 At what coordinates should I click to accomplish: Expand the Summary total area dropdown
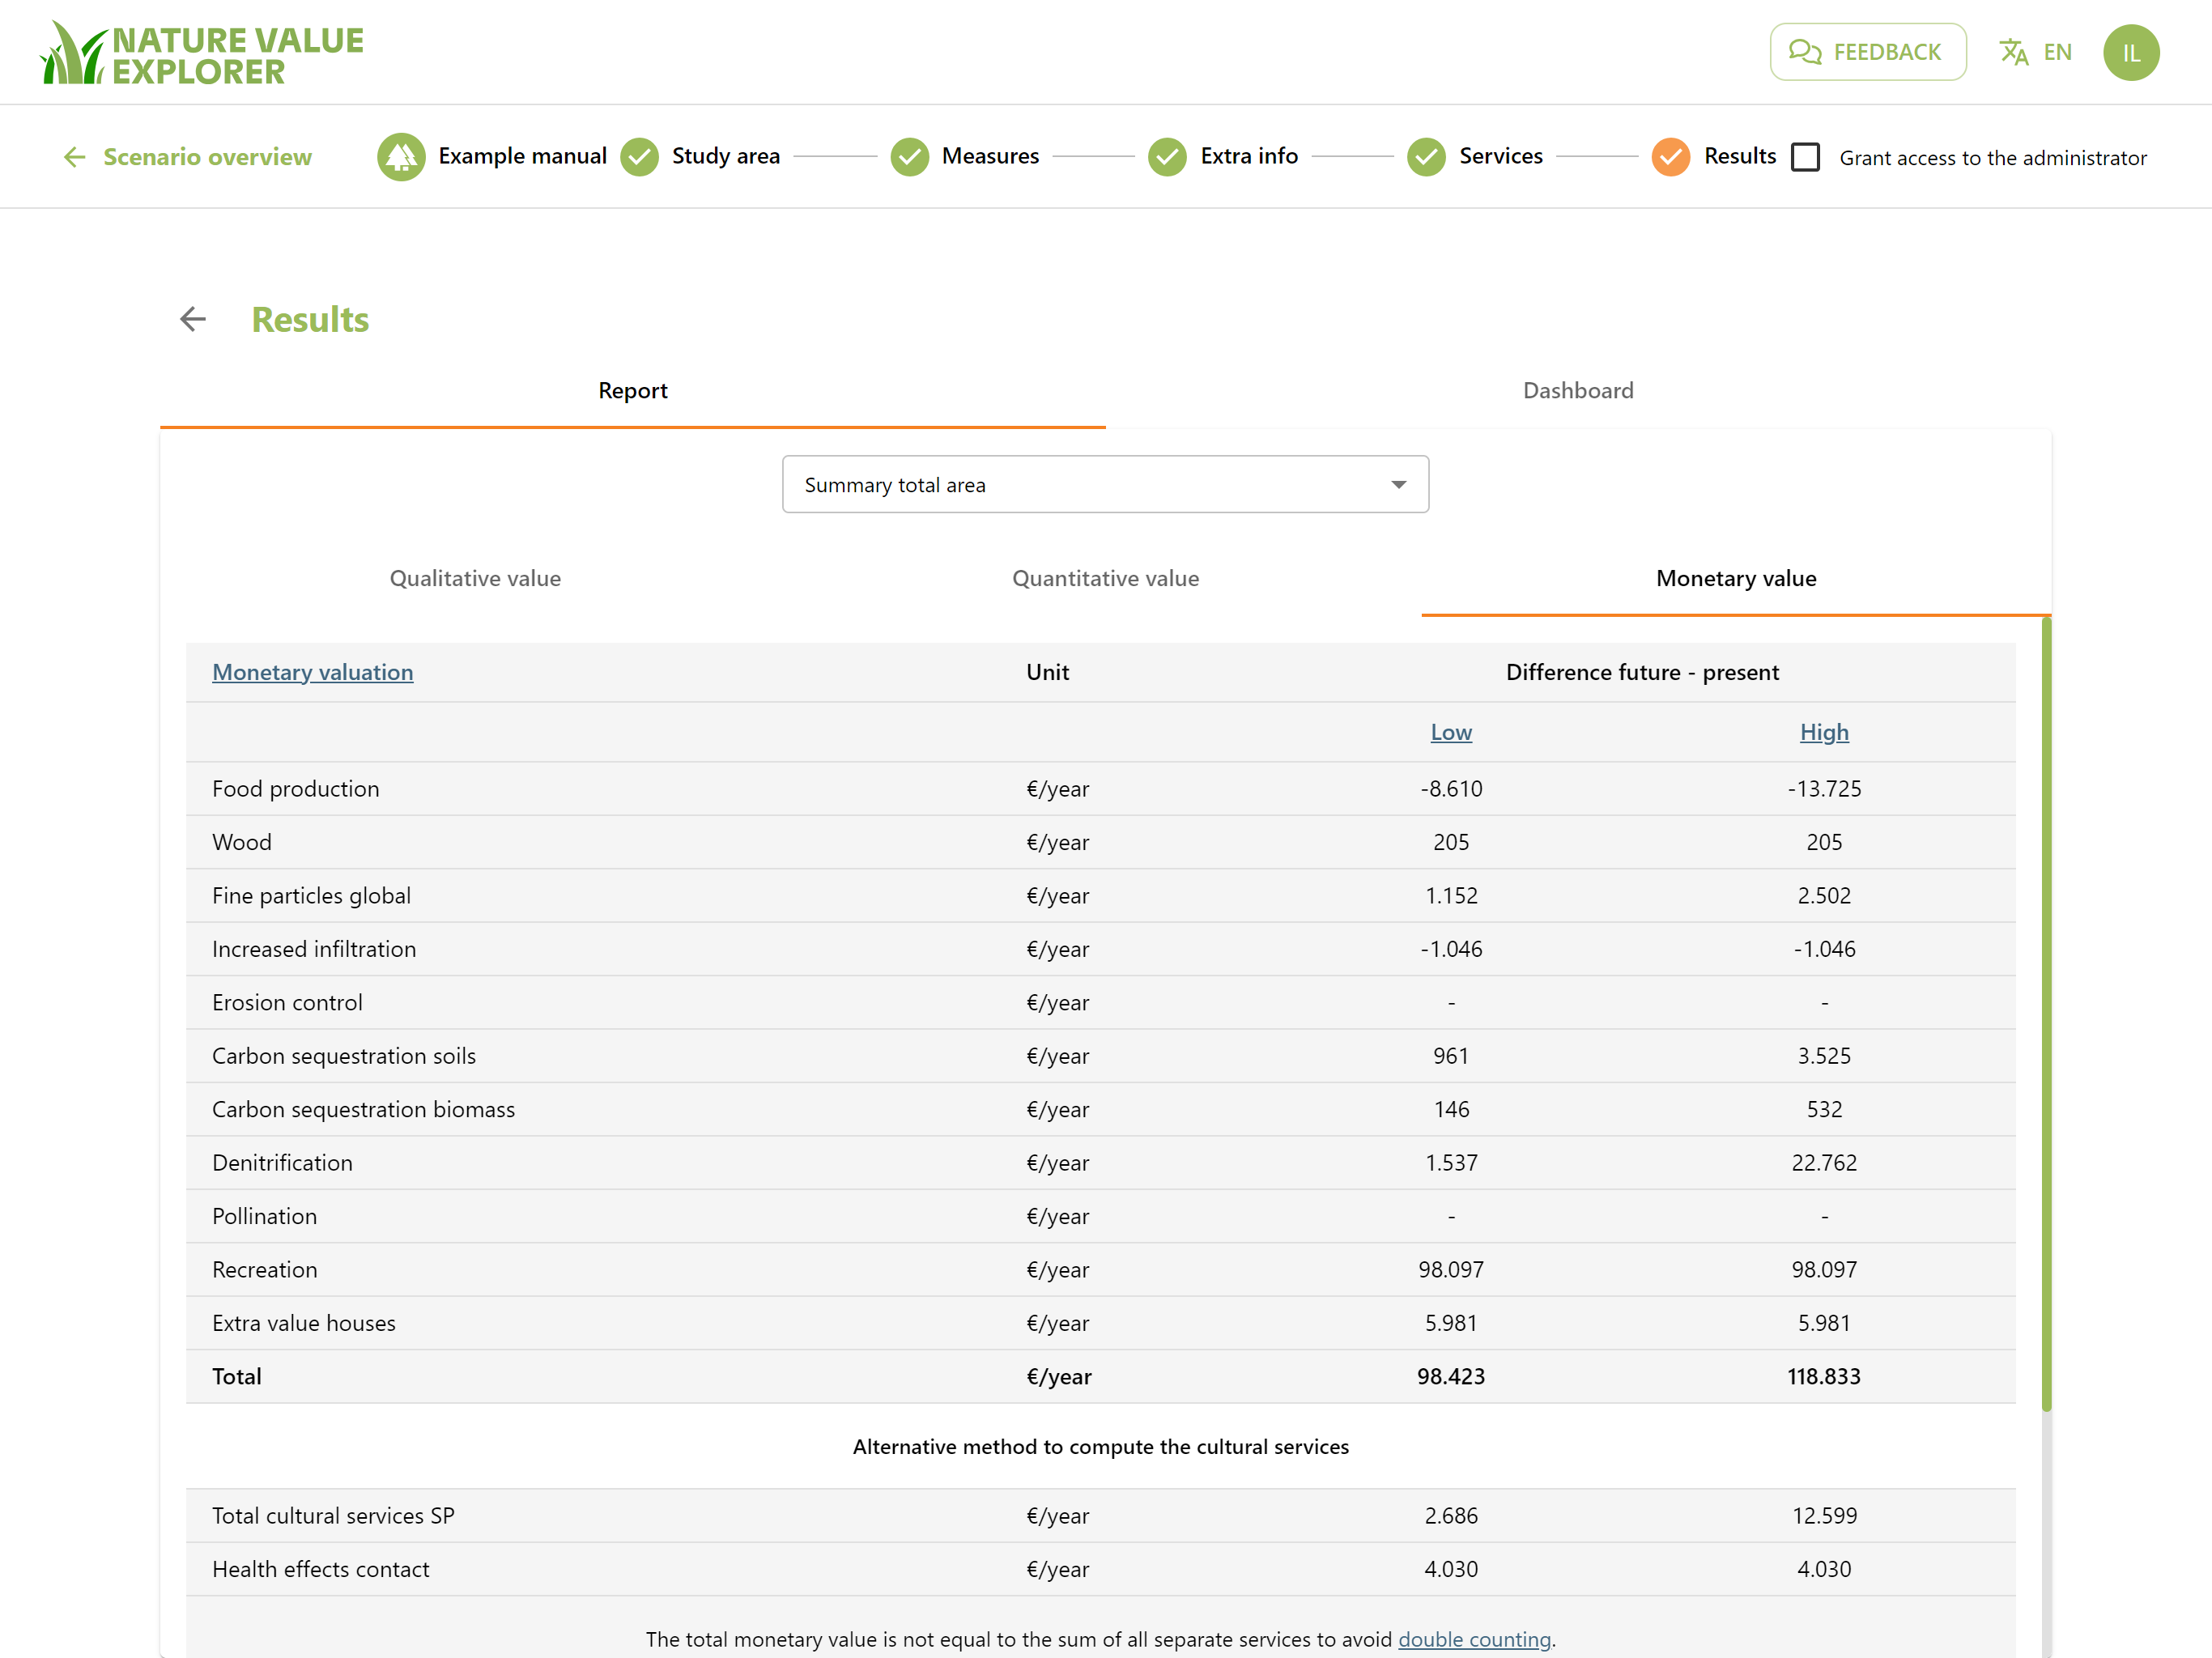(x=1105, y=485)
